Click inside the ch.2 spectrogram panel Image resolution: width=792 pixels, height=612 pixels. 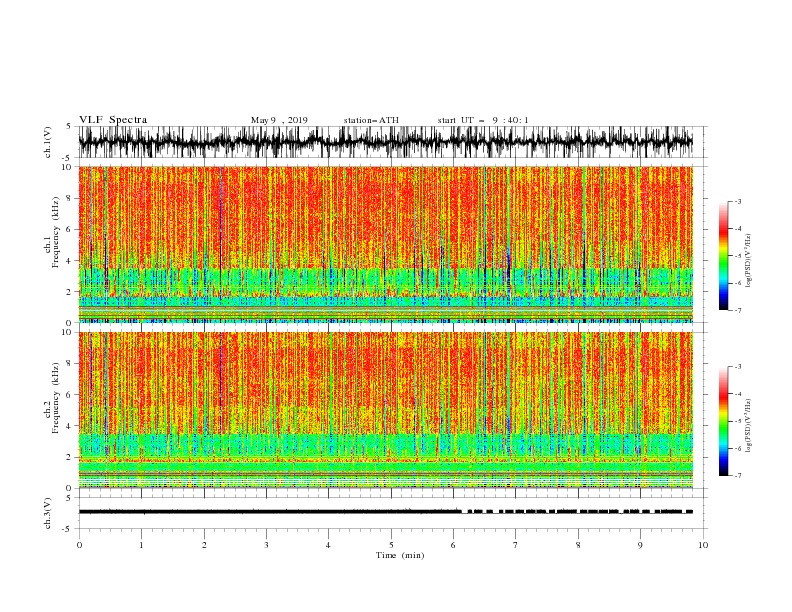385,410
